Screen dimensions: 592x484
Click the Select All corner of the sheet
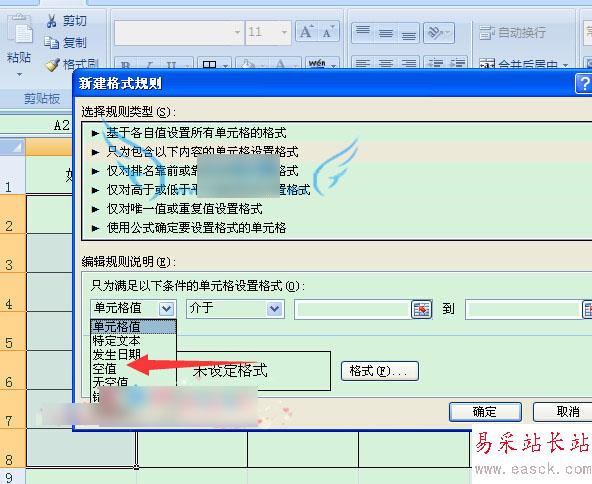[x=12, y=147]
